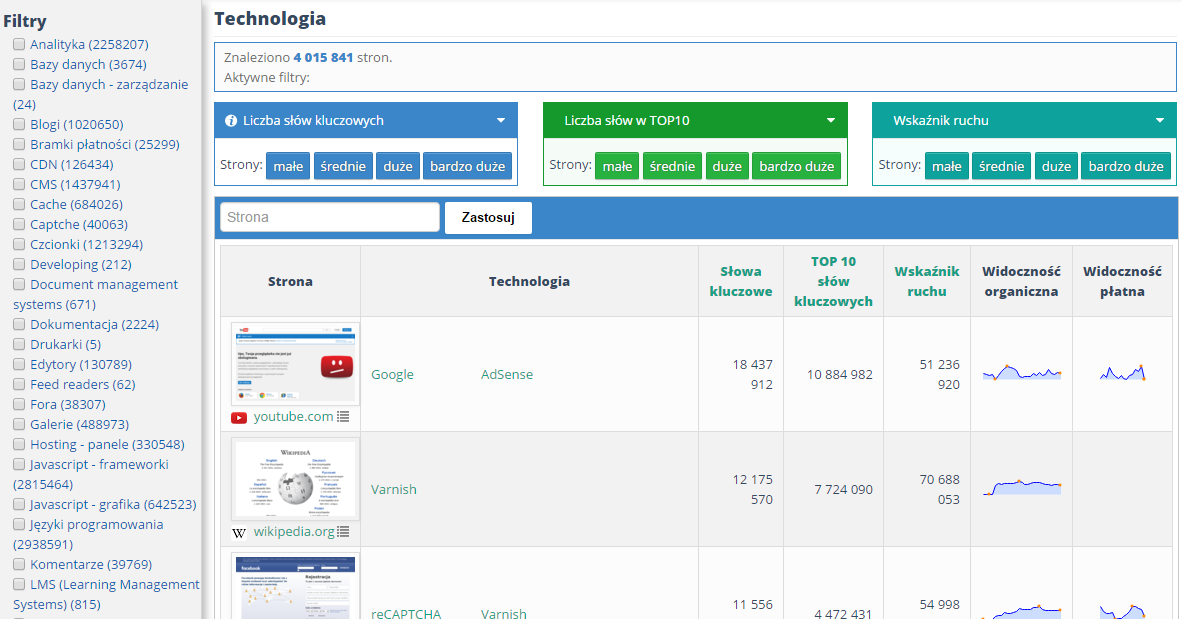Viewport: 1182px width, 619px height.
Task: Tick the Dokumentacja (2224) checkbox
Action: click(19, 324)
